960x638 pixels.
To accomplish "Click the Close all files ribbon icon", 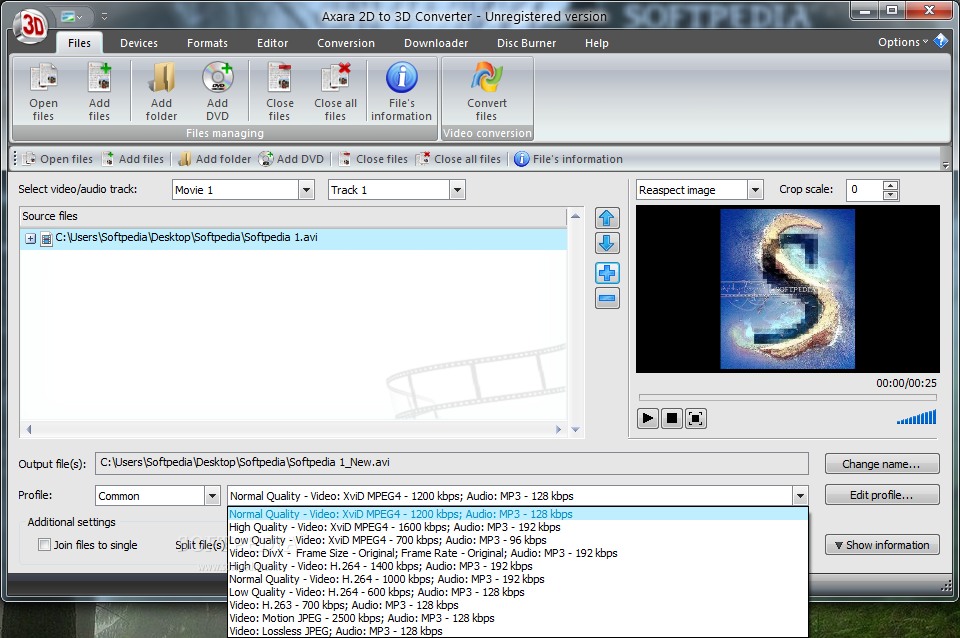I will [x=336, y=92].
